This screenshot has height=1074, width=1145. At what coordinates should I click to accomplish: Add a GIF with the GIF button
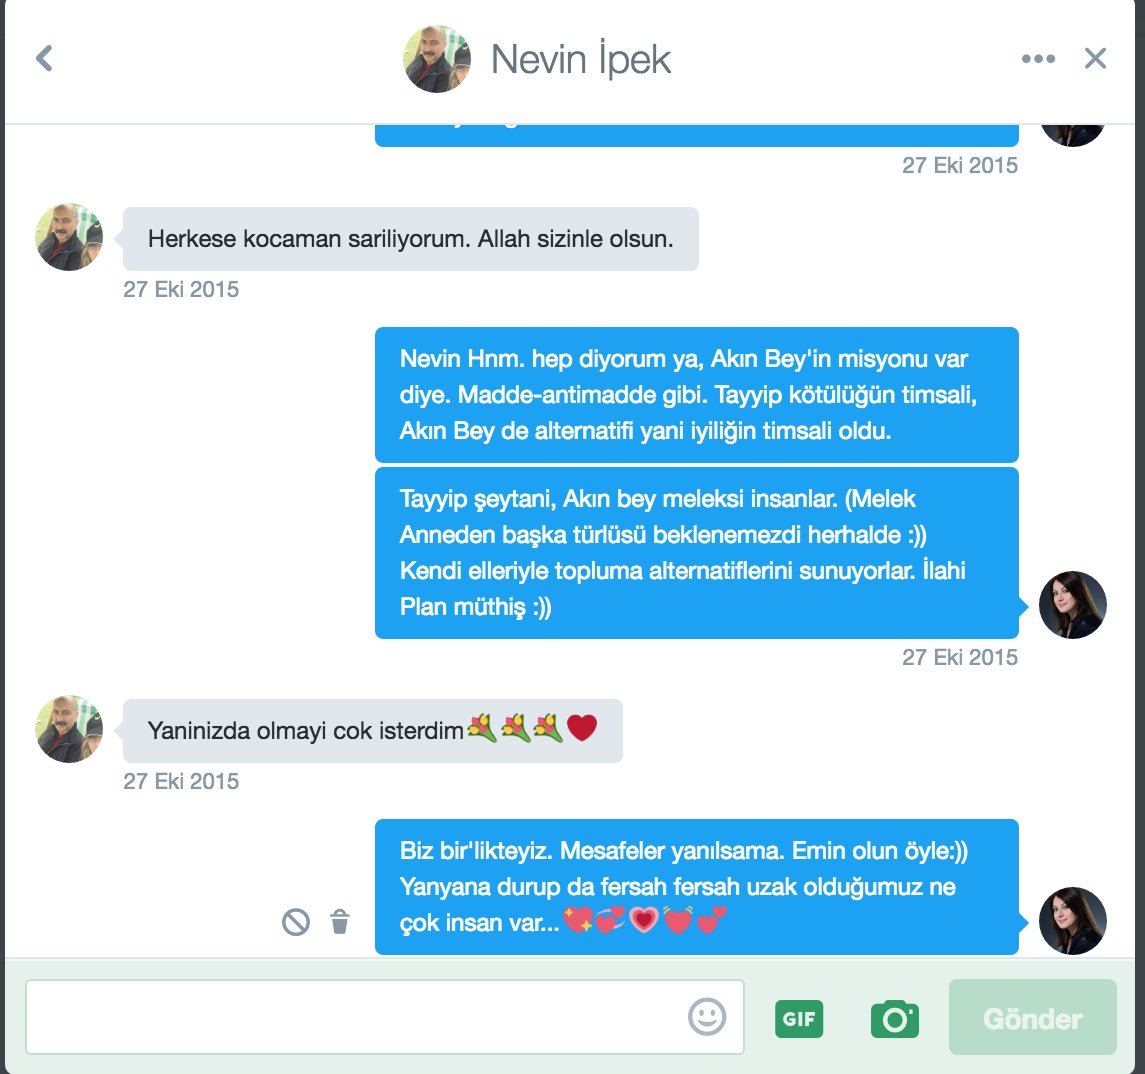[x=798, y=1019]
